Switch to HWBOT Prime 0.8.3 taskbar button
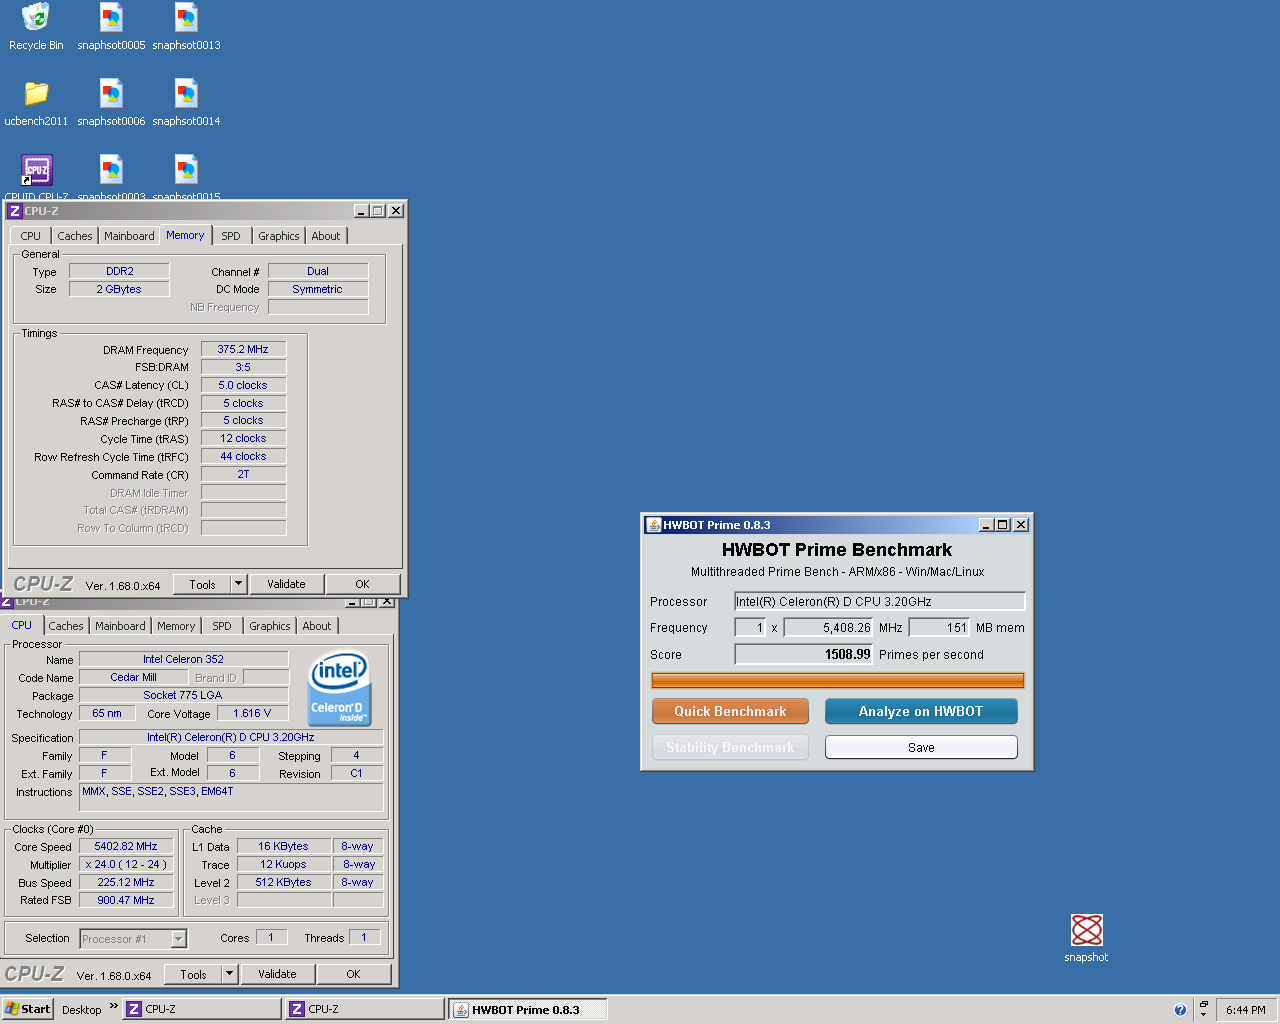 pos(527,1009)
